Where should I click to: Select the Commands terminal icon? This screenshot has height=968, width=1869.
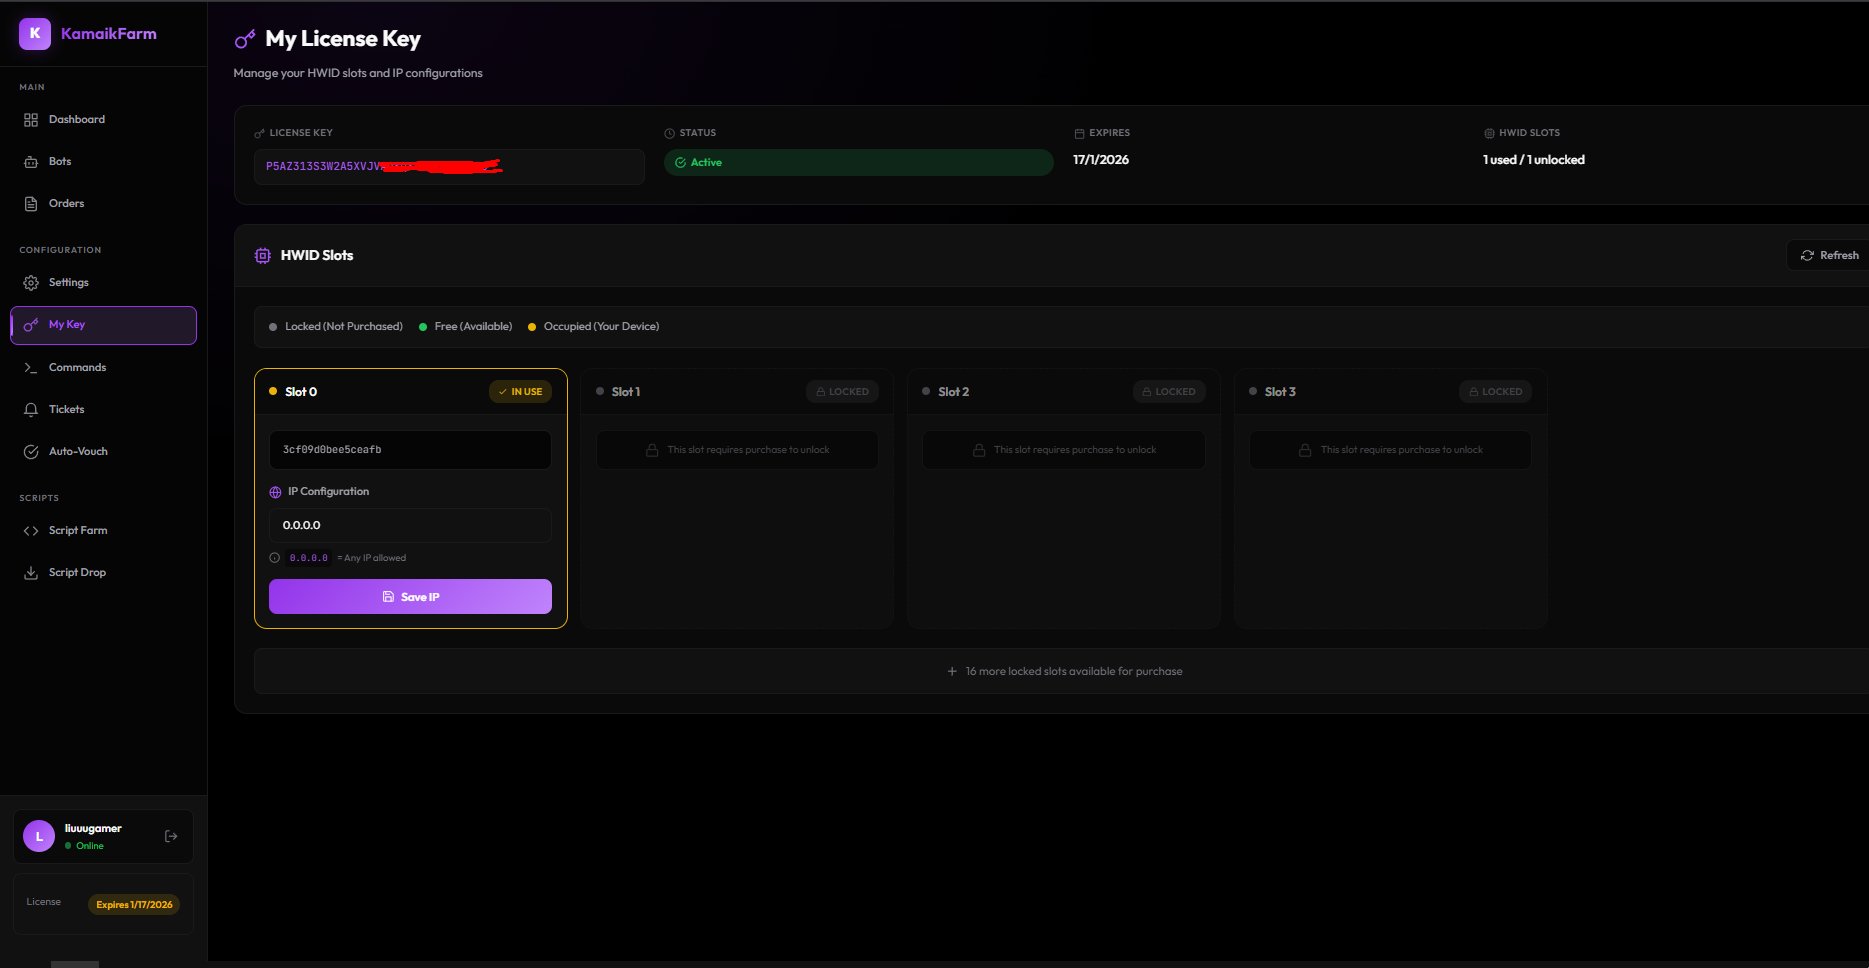coord(30,367)
